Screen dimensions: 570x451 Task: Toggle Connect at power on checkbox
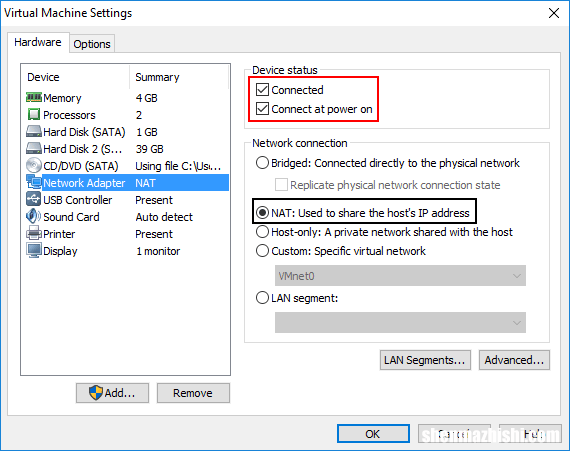(262, 109)
